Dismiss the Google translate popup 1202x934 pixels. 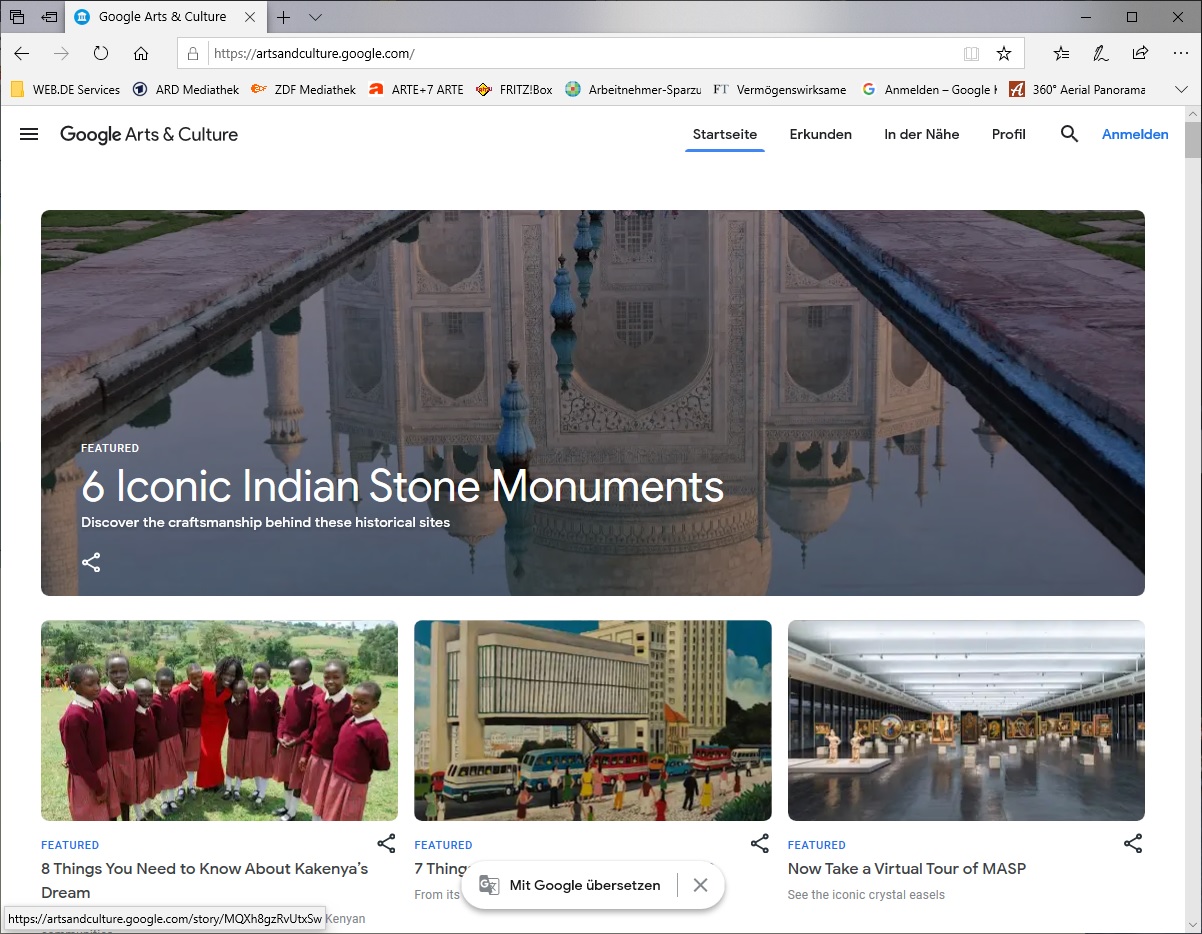click(x=700, y=885)
